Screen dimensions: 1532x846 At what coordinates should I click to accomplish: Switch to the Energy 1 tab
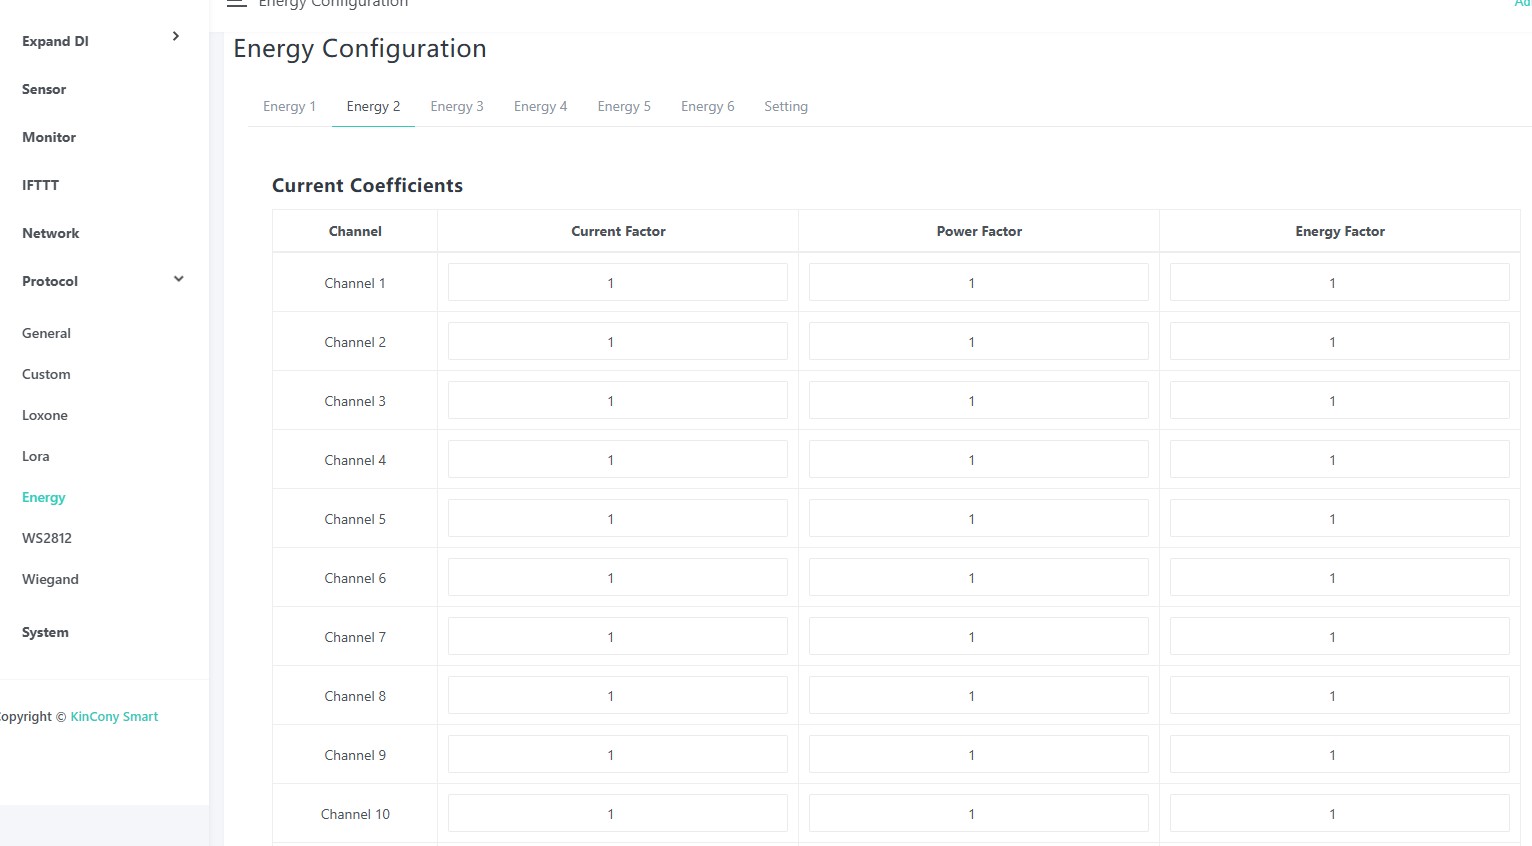point(289,106)
